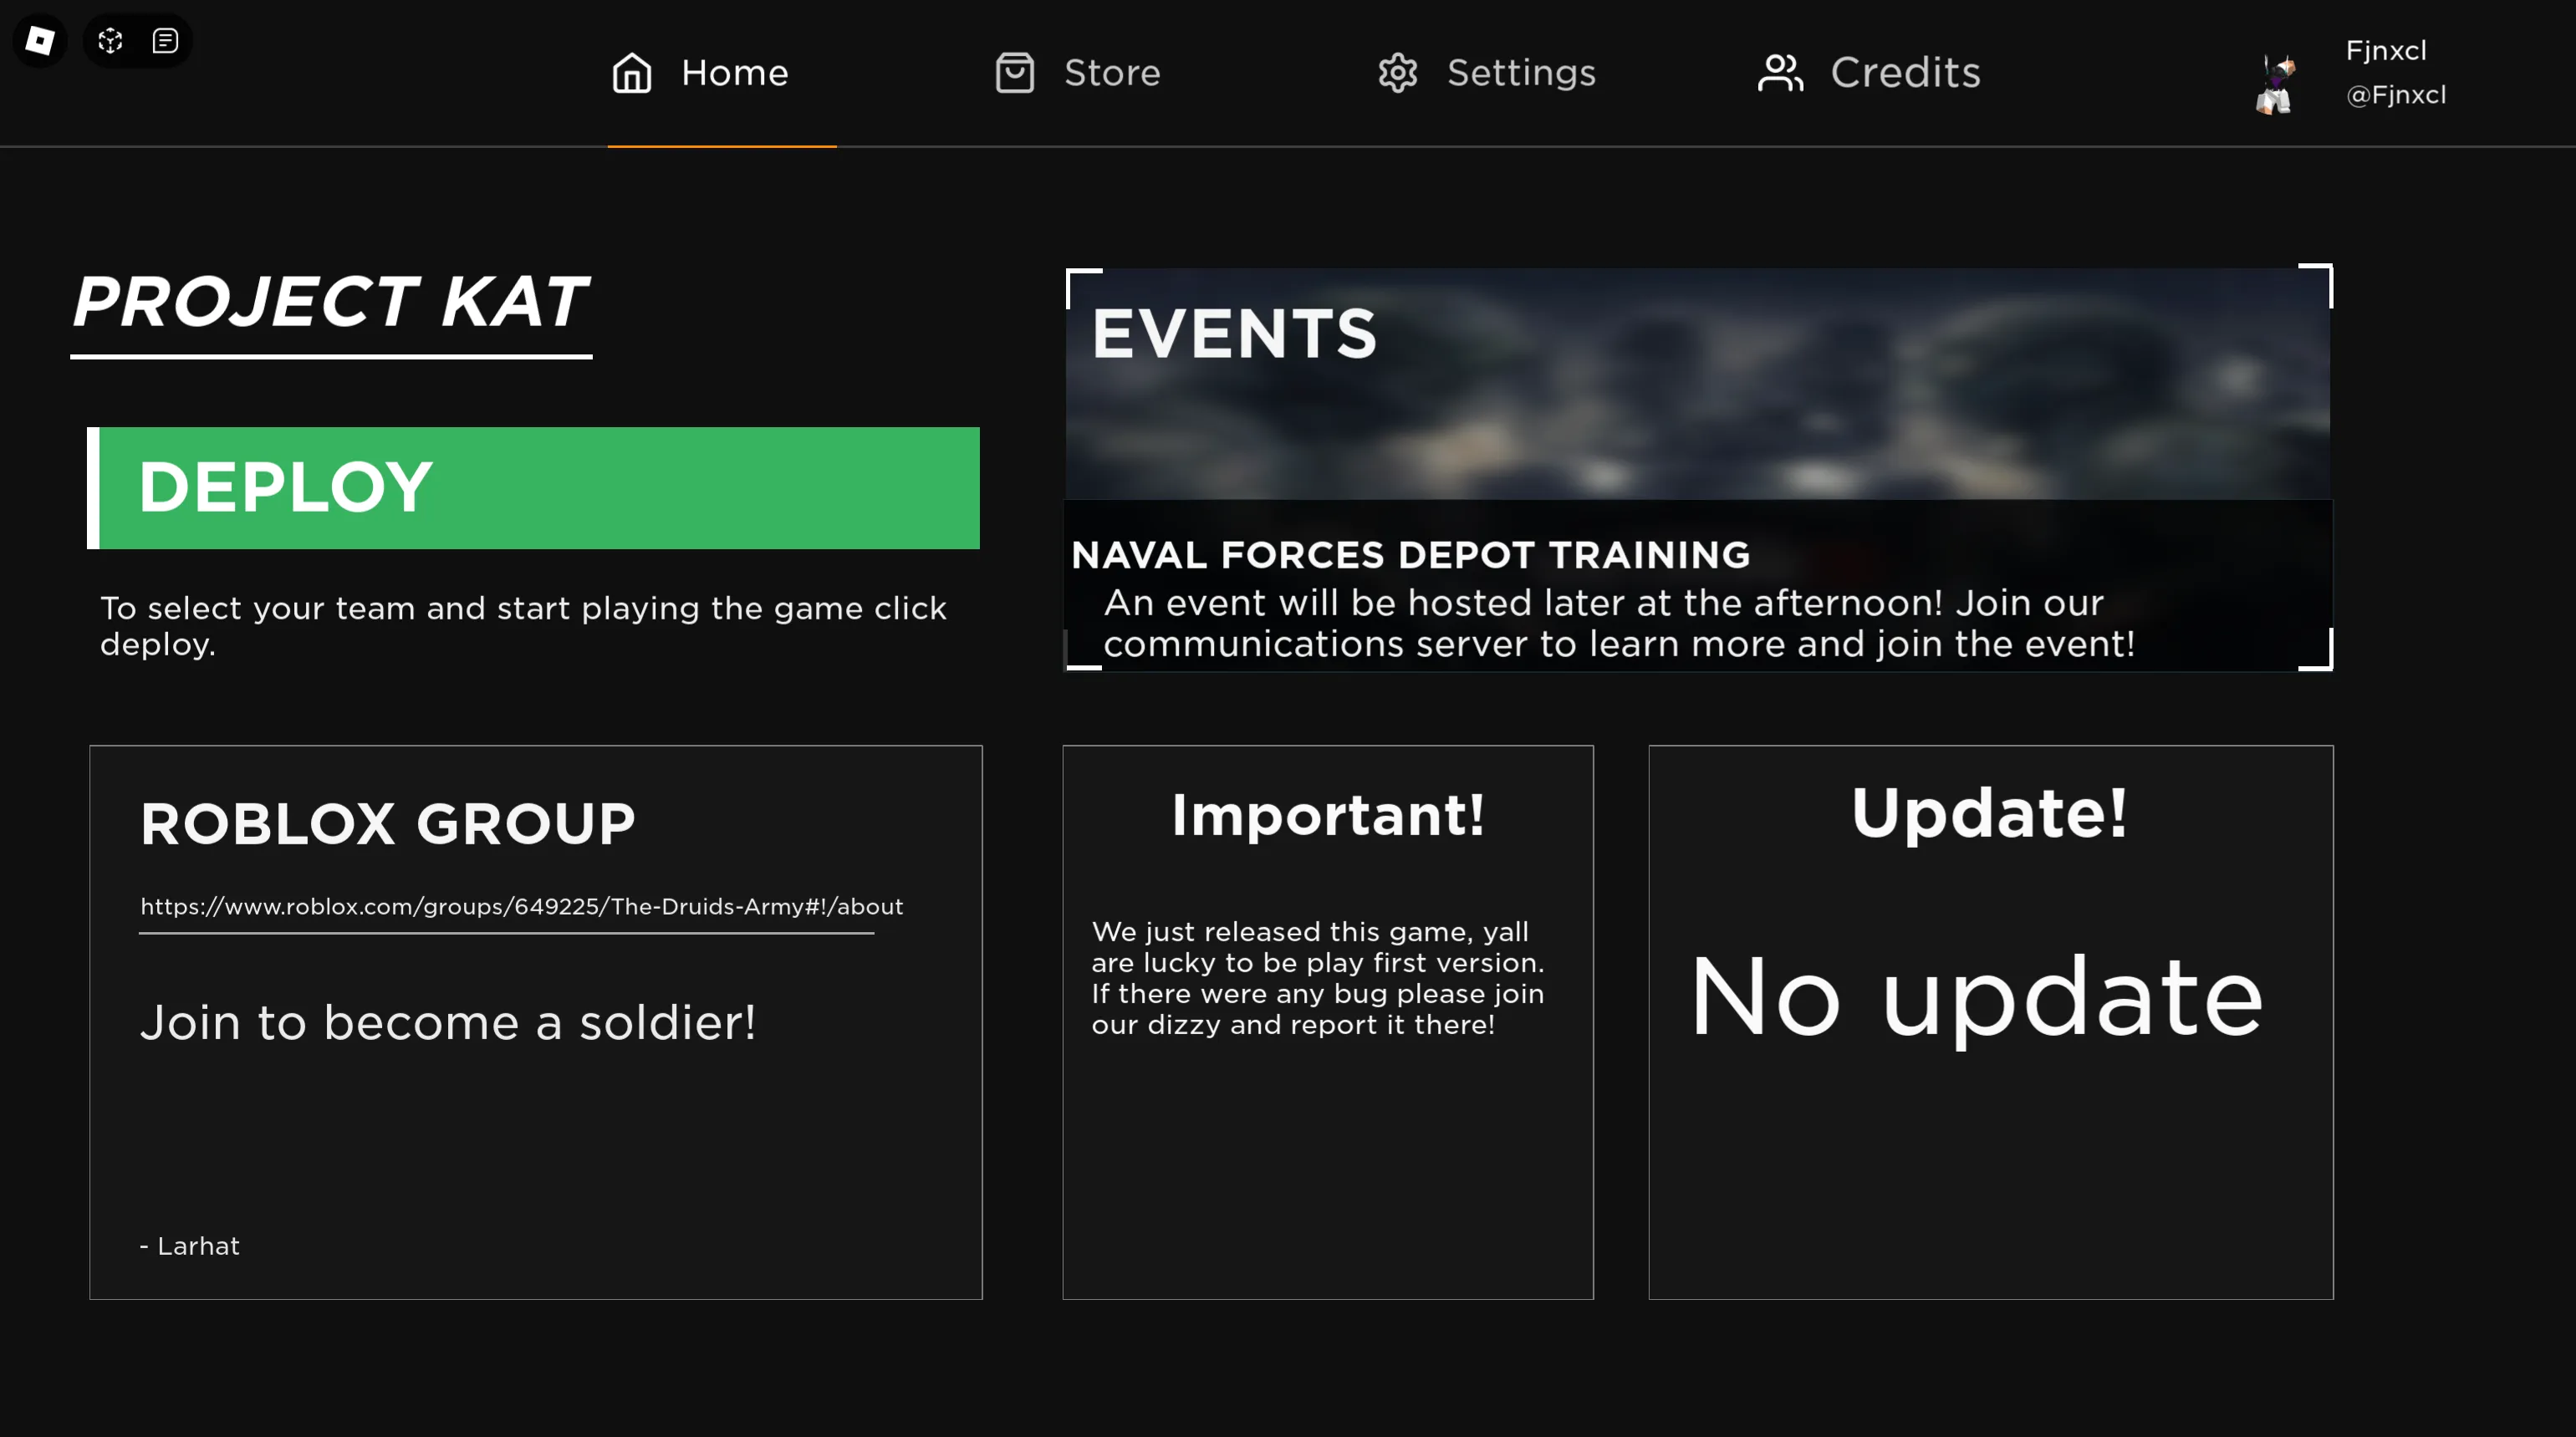Screen dimensions: 2576x1437
Task: Click the shopping bag Store icon
Action: [1014, 73]
